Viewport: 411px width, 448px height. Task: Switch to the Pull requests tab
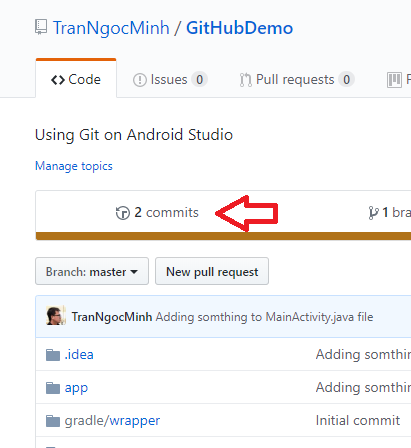click(297, 80)
